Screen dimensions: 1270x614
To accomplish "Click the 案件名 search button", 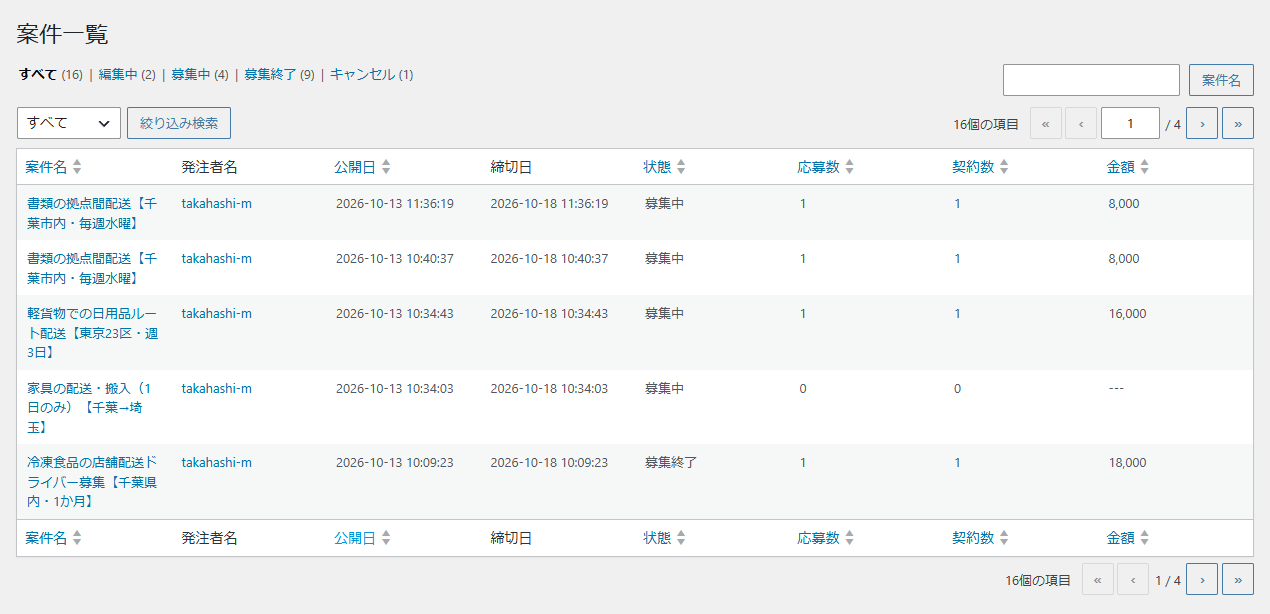I will (1221, 80).
